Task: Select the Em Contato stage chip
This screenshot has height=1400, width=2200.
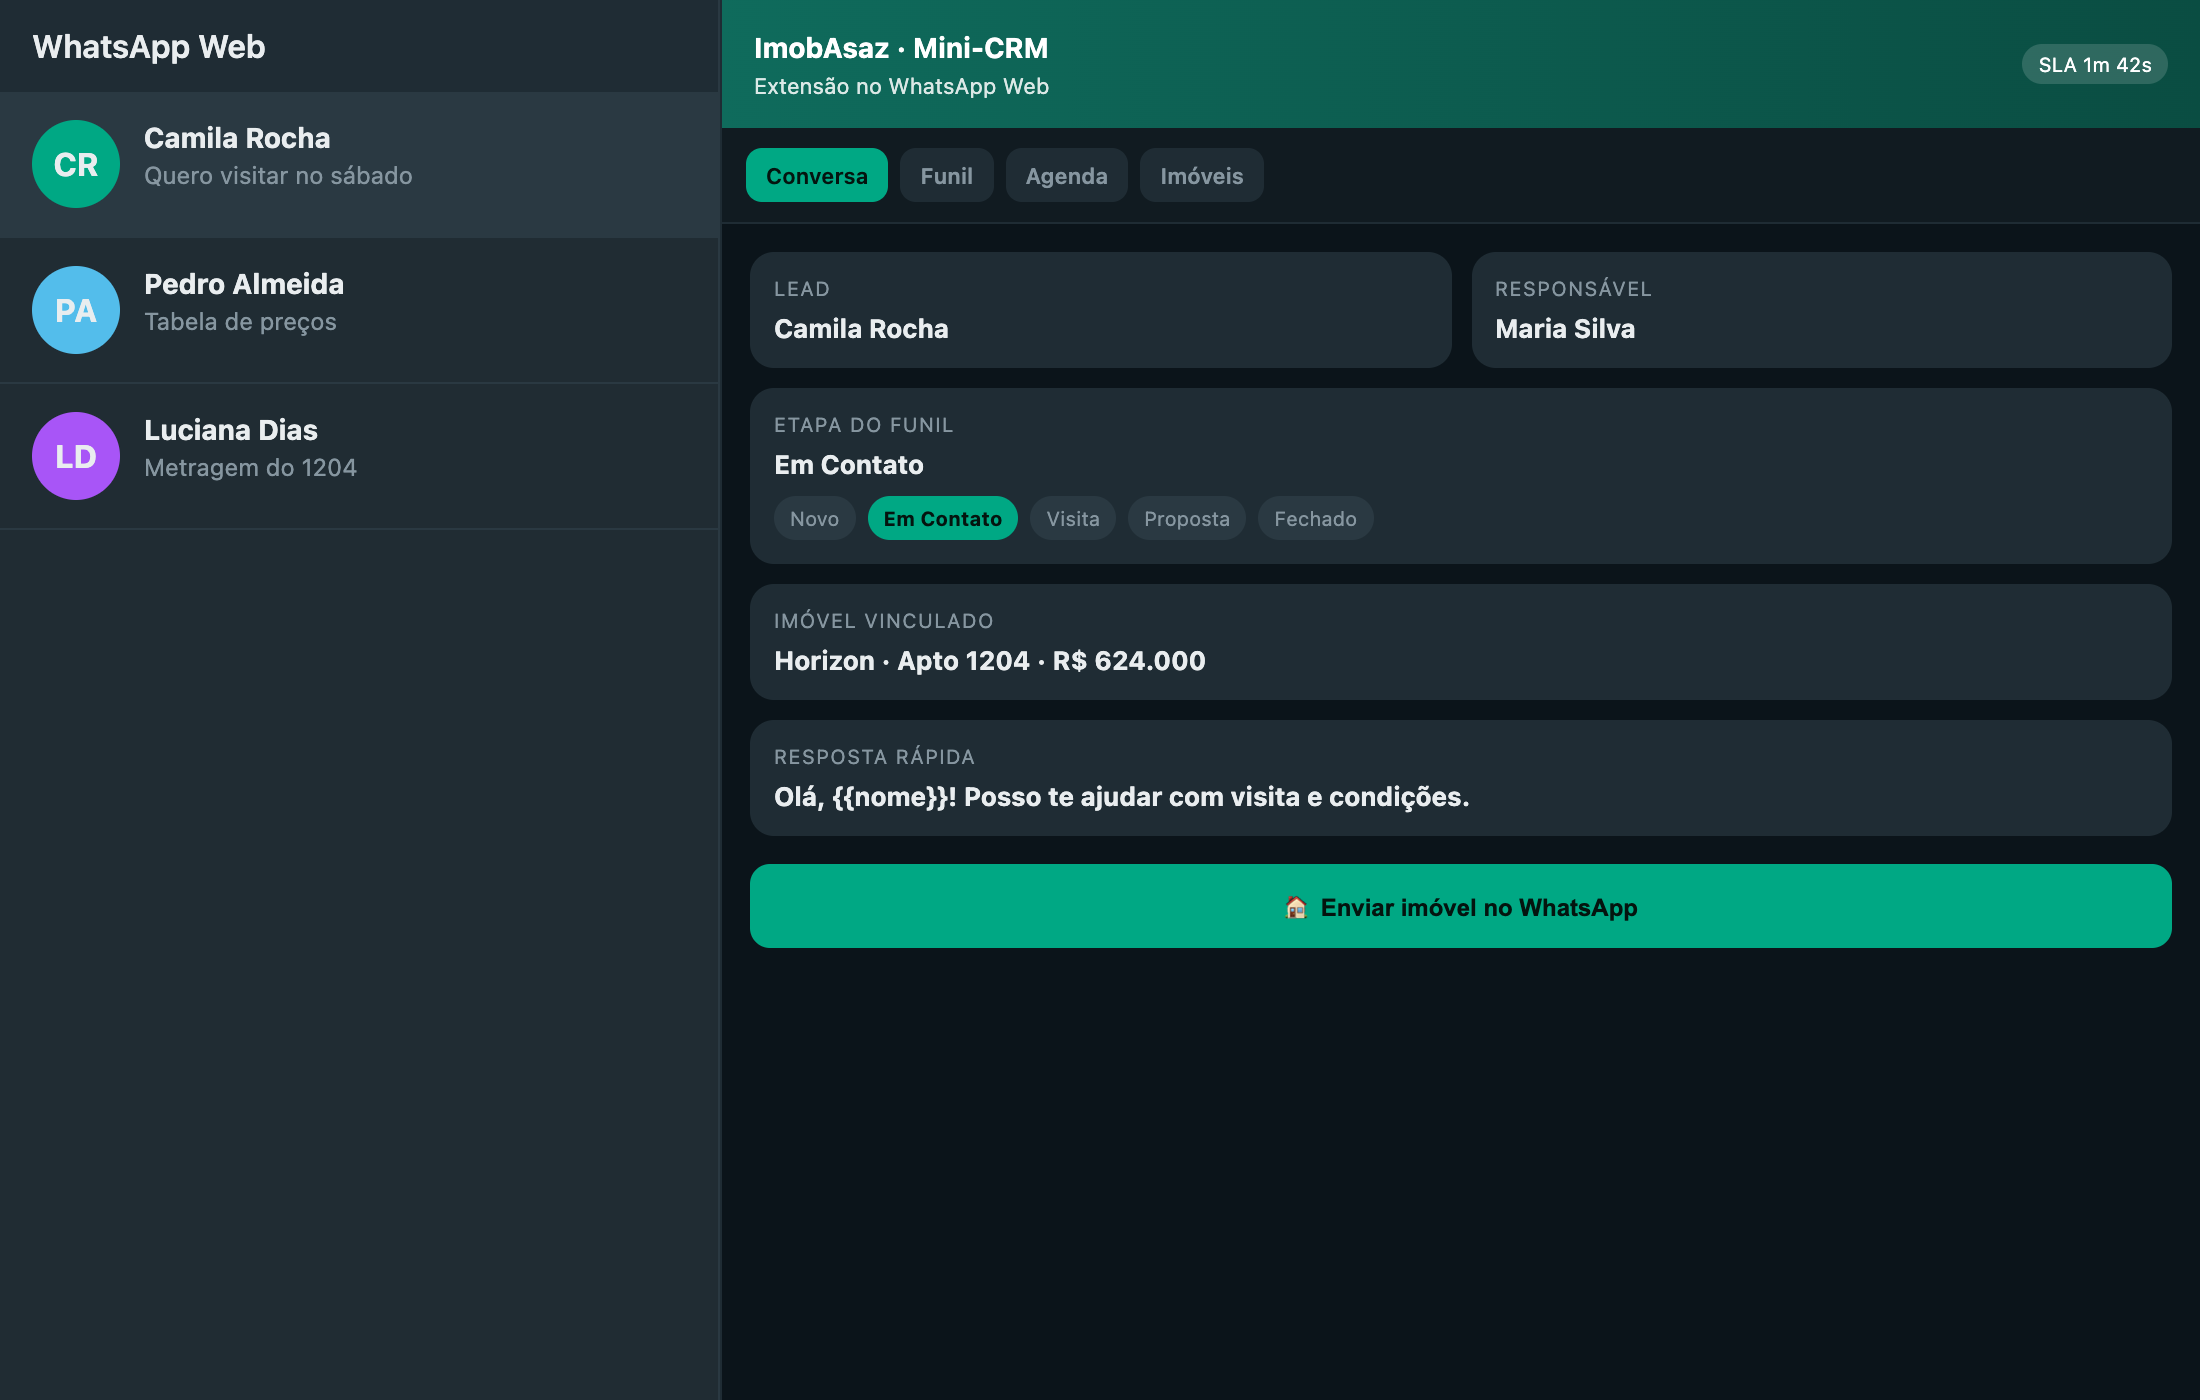Action: coord(942,518)
